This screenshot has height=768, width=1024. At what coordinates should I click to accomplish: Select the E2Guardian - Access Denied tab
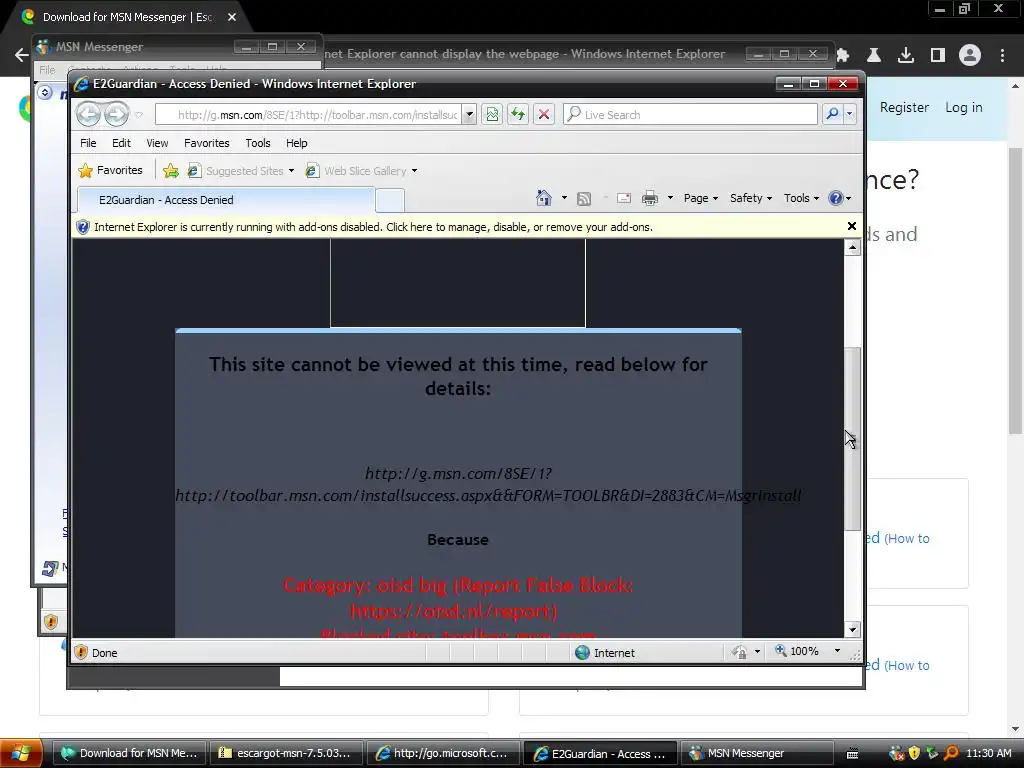click(x=226, y=200)
